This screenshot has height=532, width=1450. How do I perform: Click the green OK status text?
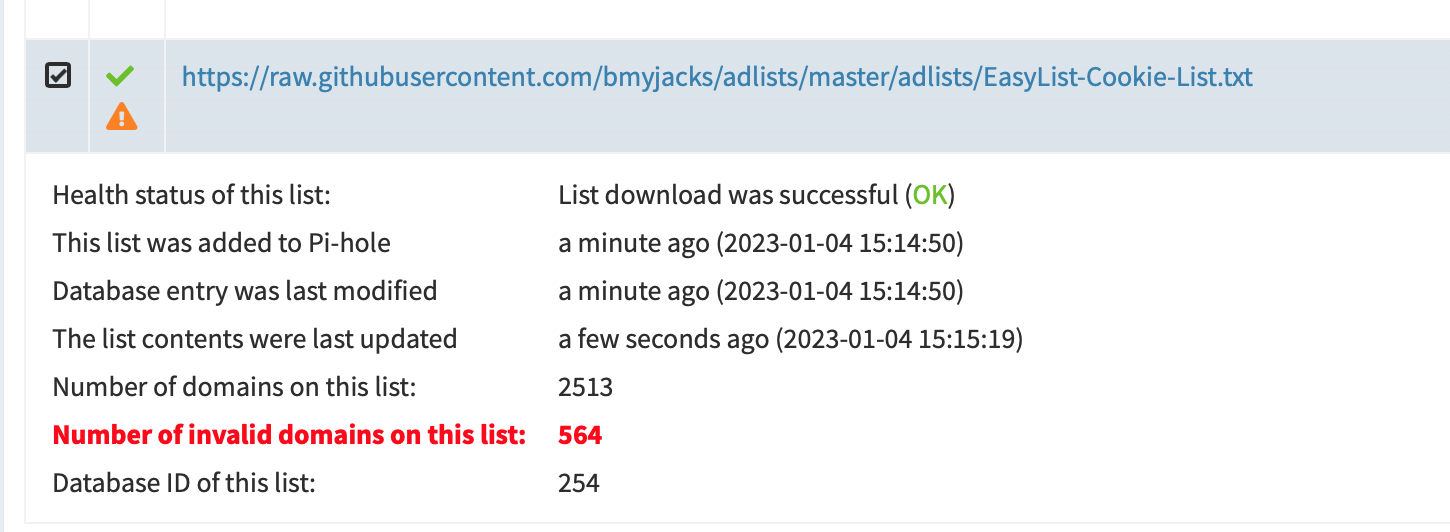[x=930, y=195]
